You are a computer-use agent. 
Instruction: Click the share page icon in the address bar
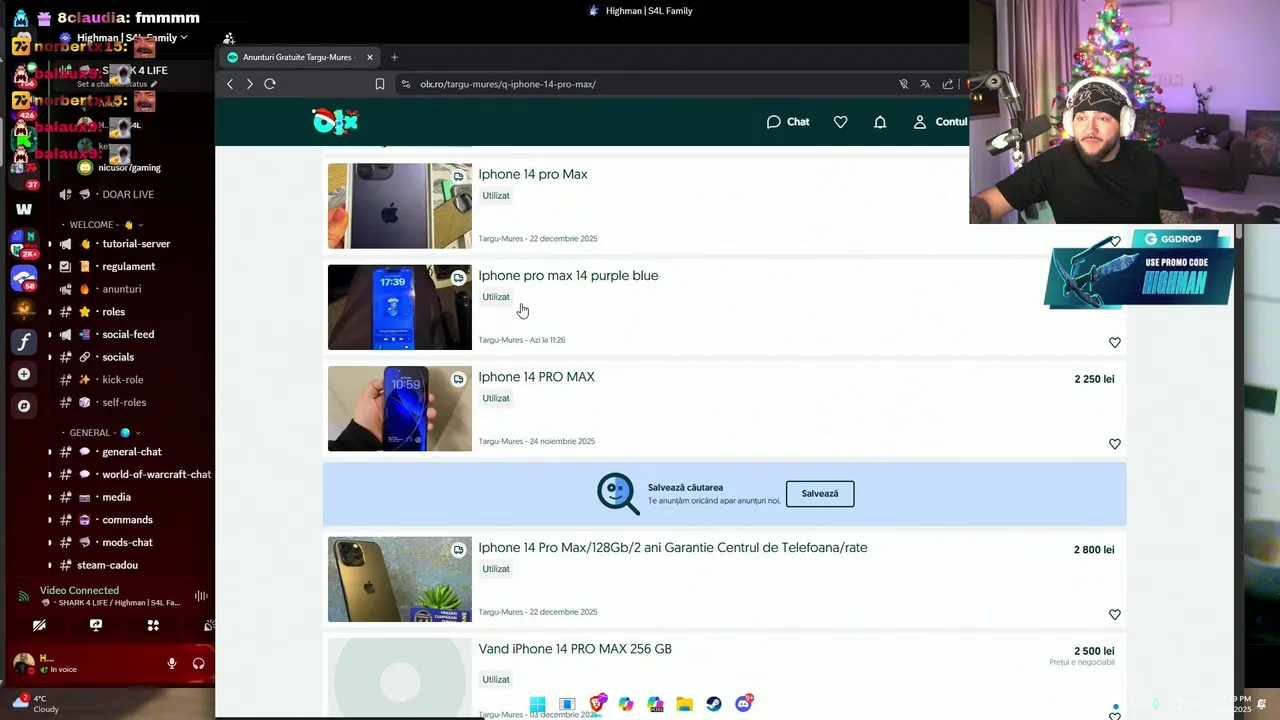click(947, 84)
